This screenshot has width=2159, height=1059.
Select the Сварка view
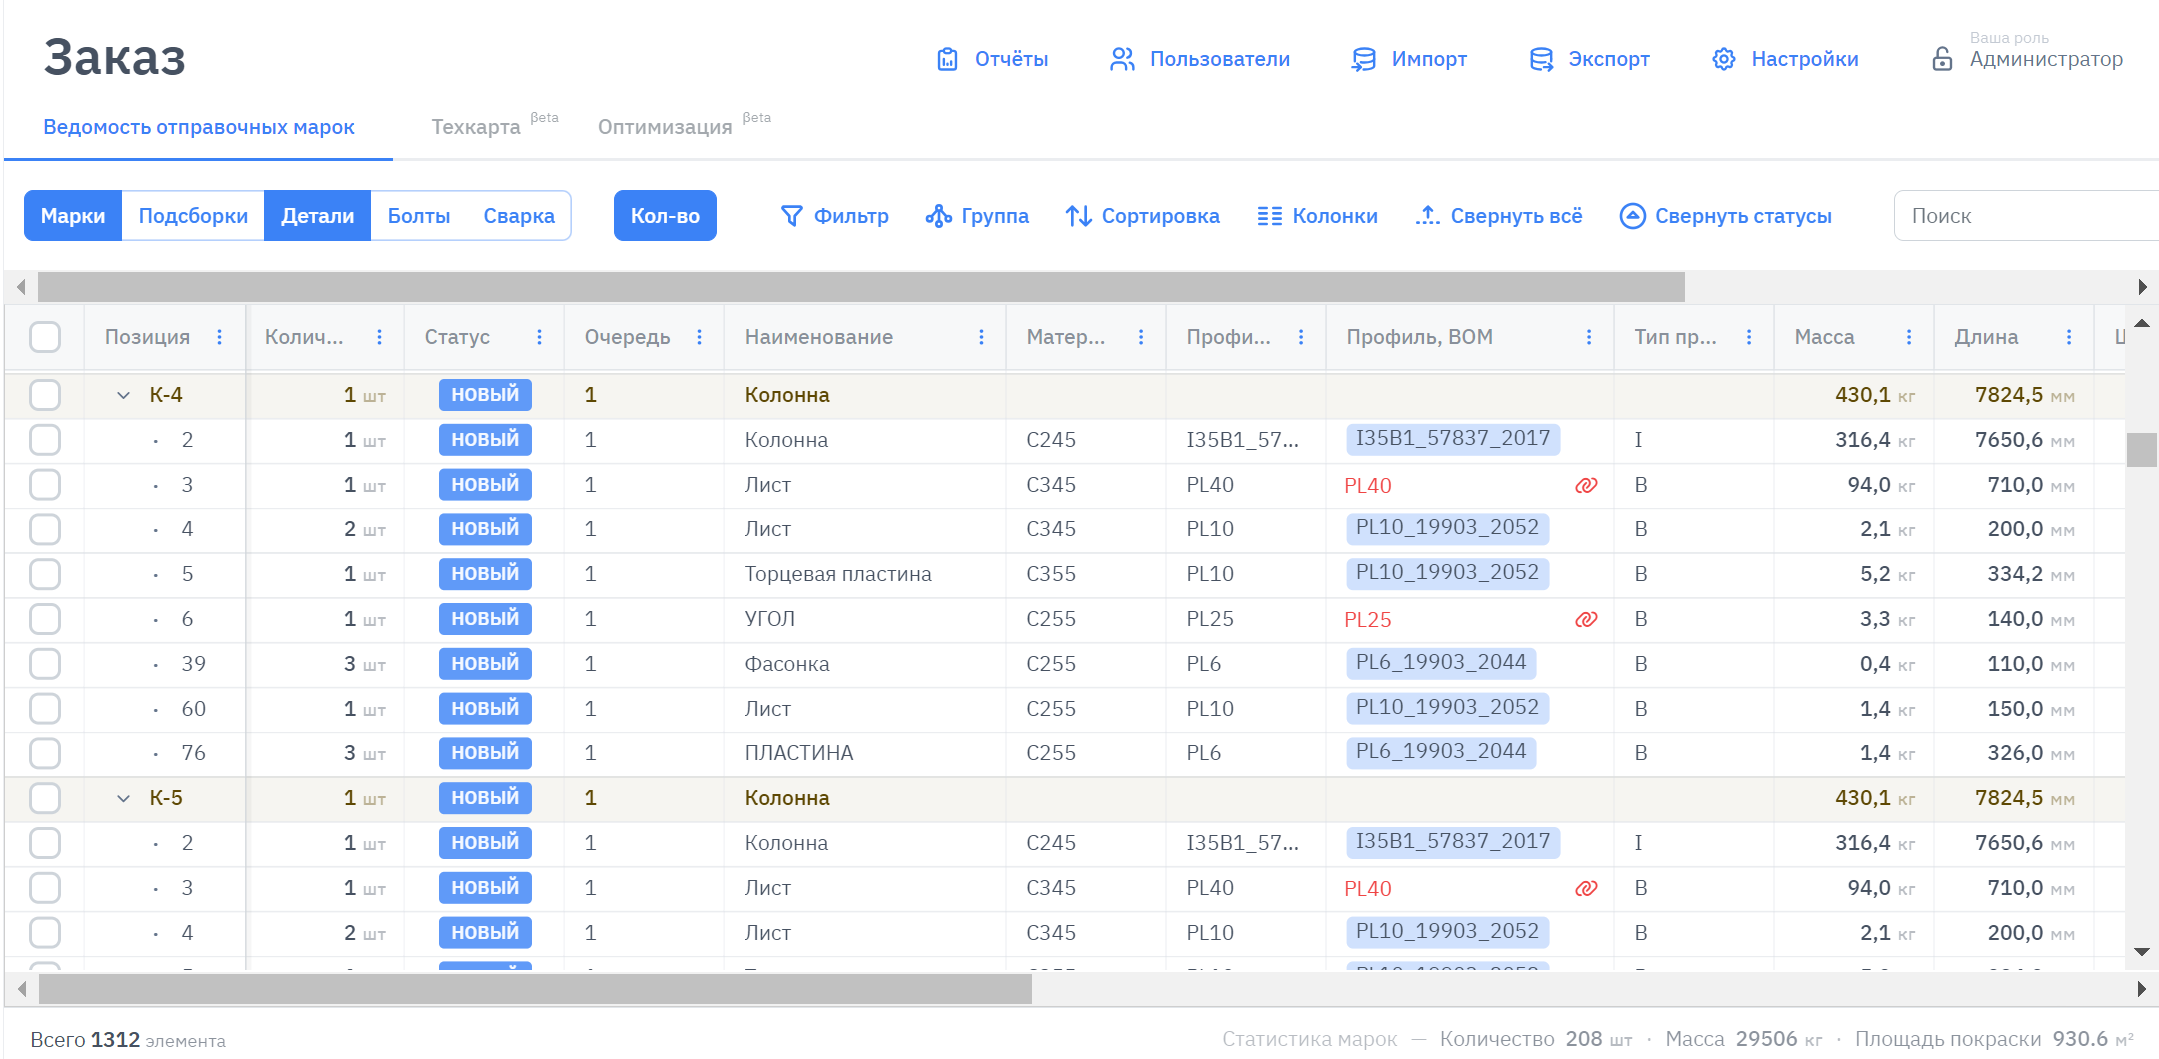point(519,216)
